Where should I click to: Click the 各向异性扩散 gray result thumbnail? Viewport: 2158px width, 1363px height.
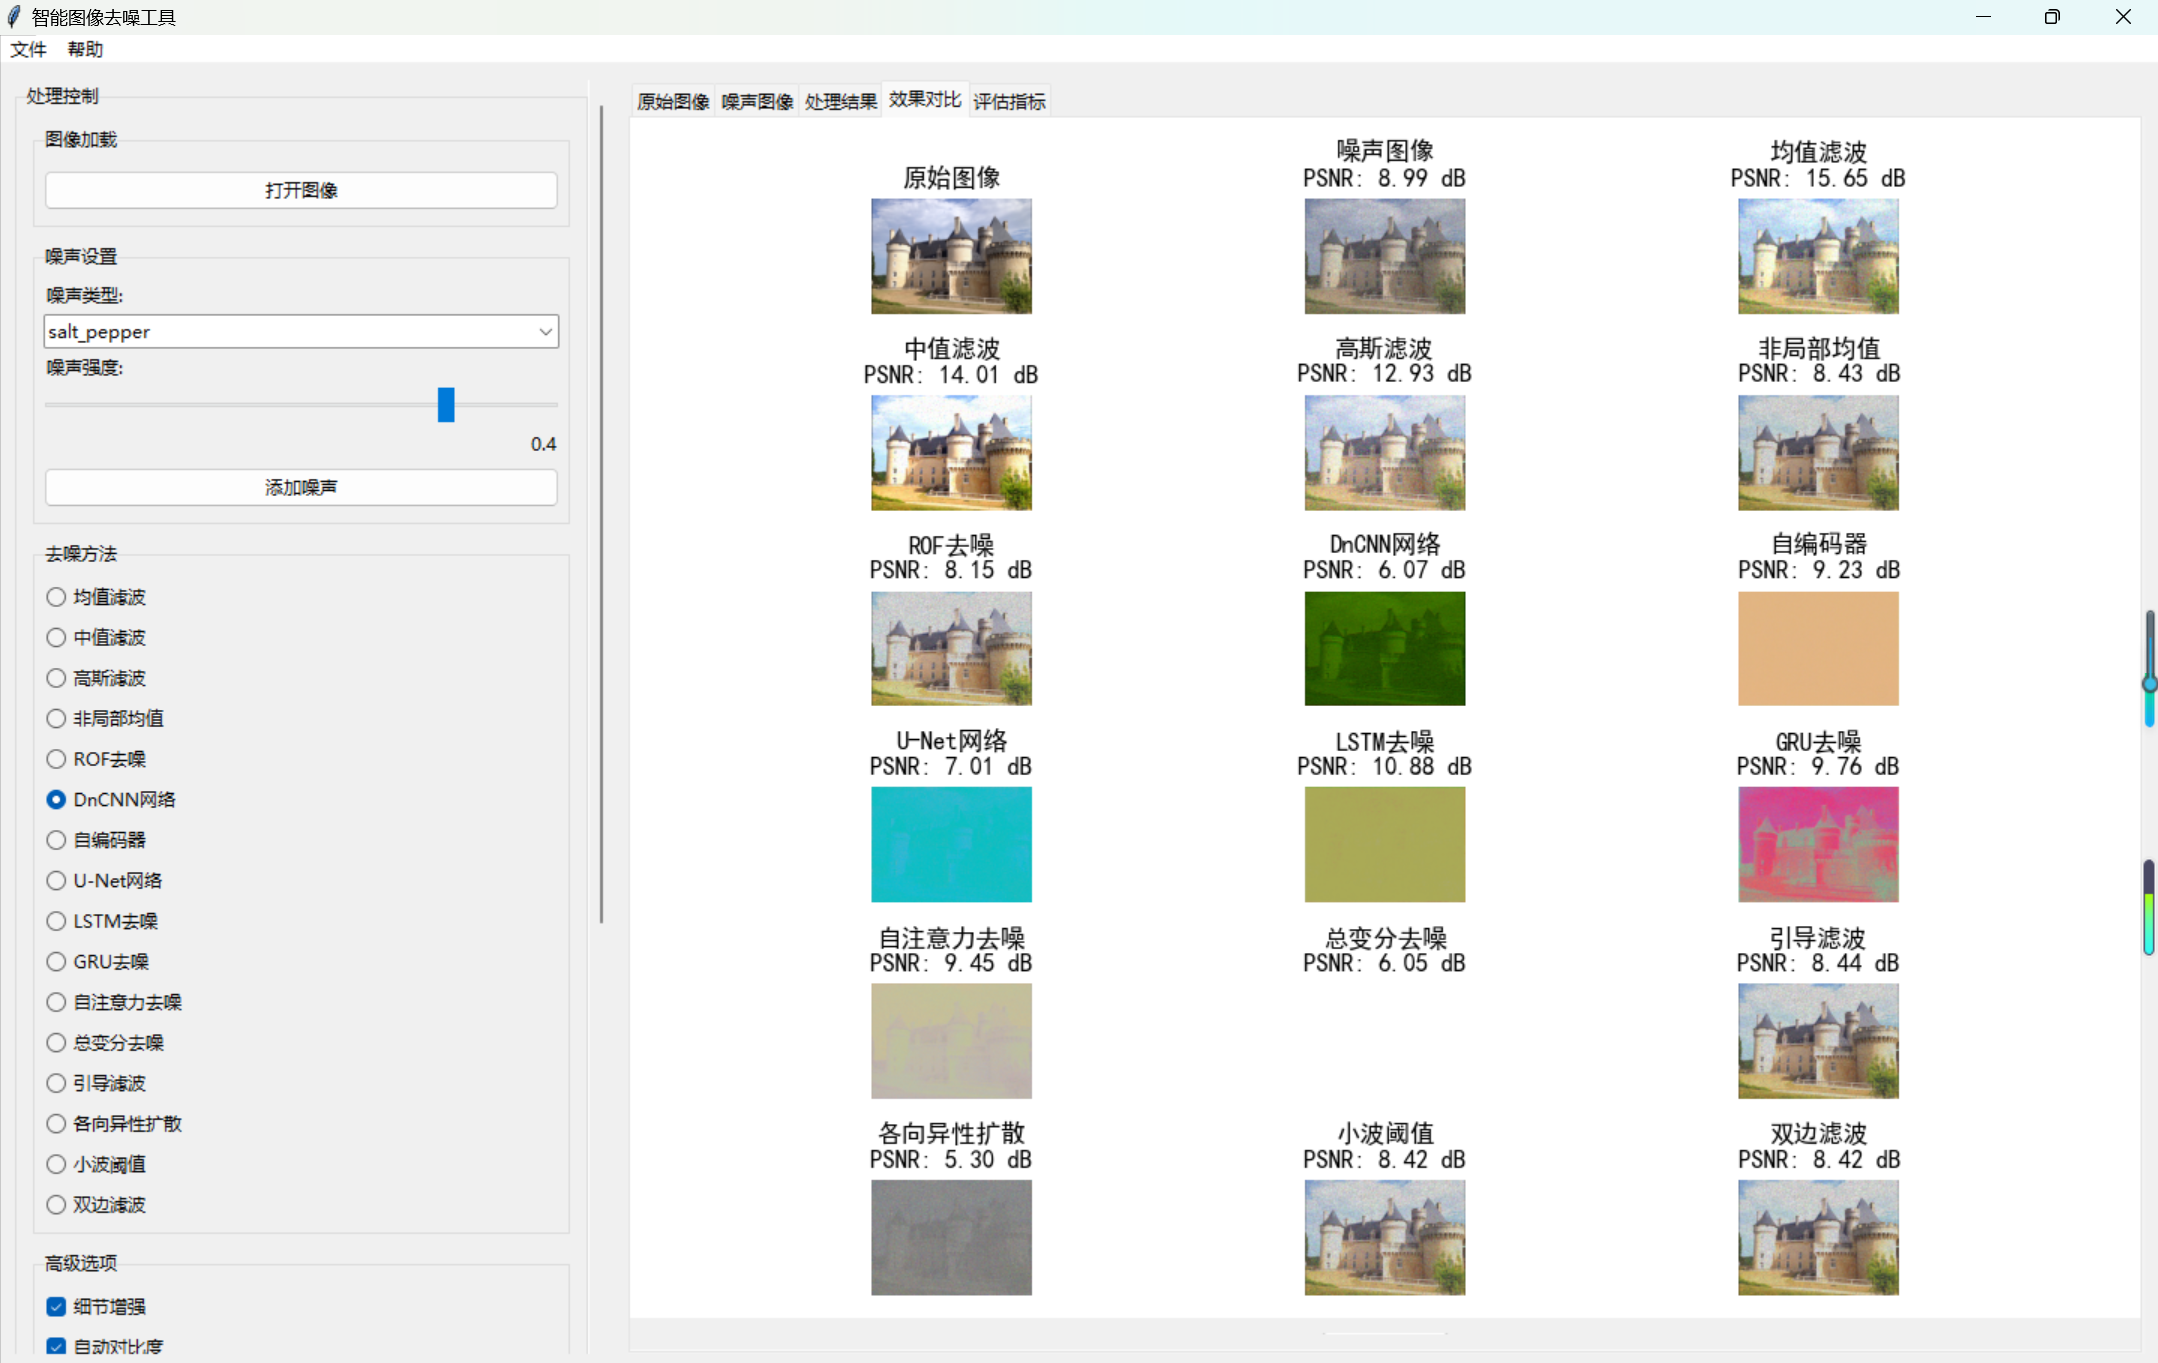(951, 1237)
